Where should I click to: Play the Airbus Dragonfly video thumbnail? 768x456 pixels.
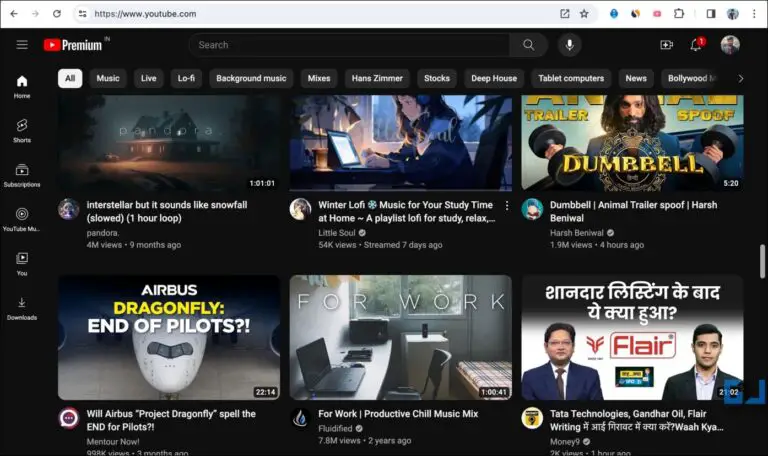[169, 338]
